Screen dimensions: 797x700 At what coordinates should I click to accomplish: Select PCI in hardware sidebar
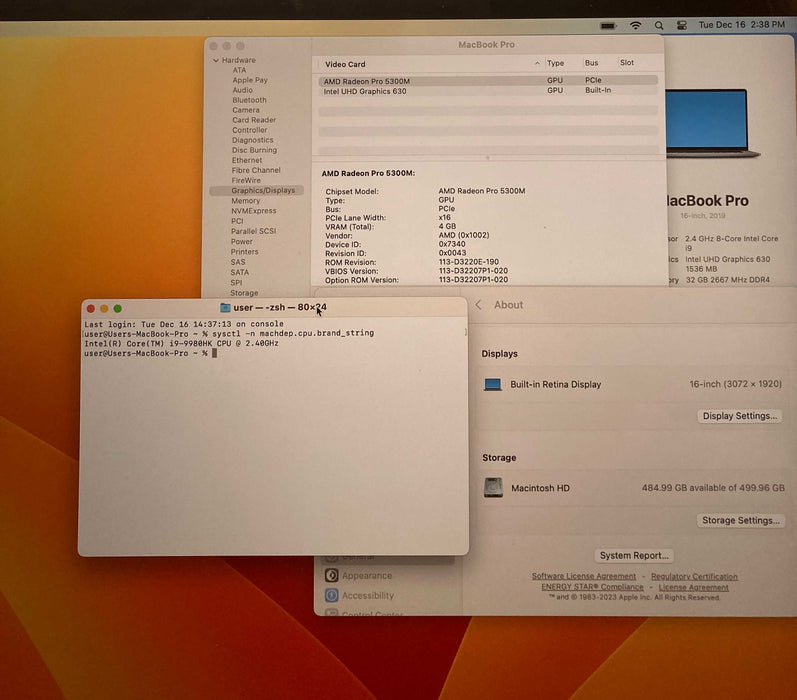coord(237,221)
